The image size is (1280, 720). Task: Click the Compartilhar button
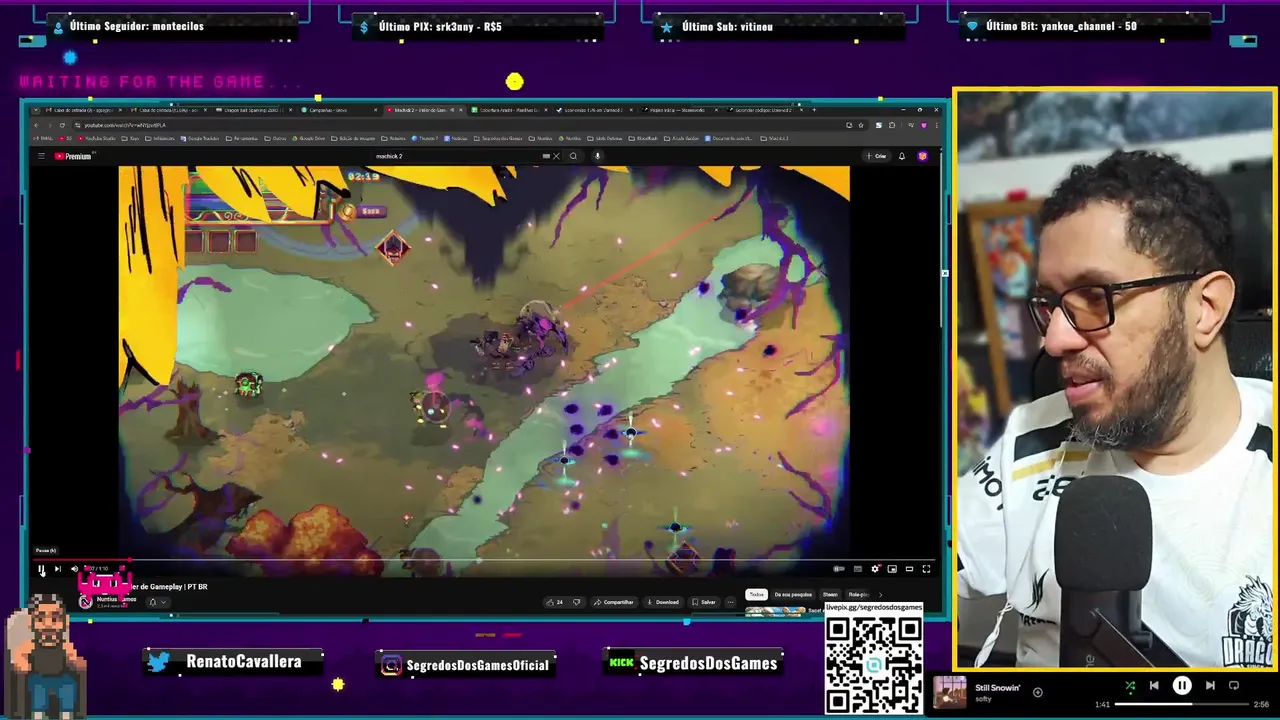click(613, 602)
